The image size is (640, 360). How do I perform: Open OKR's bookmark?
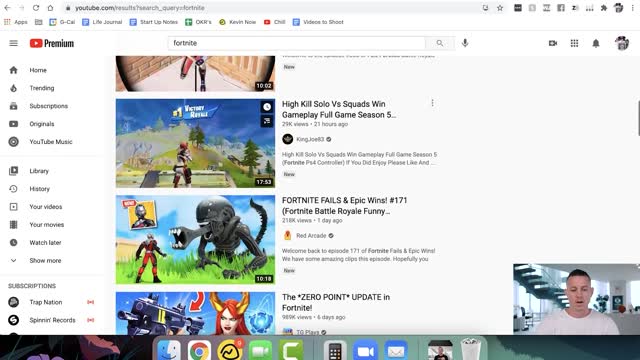[x=198, y=22]
